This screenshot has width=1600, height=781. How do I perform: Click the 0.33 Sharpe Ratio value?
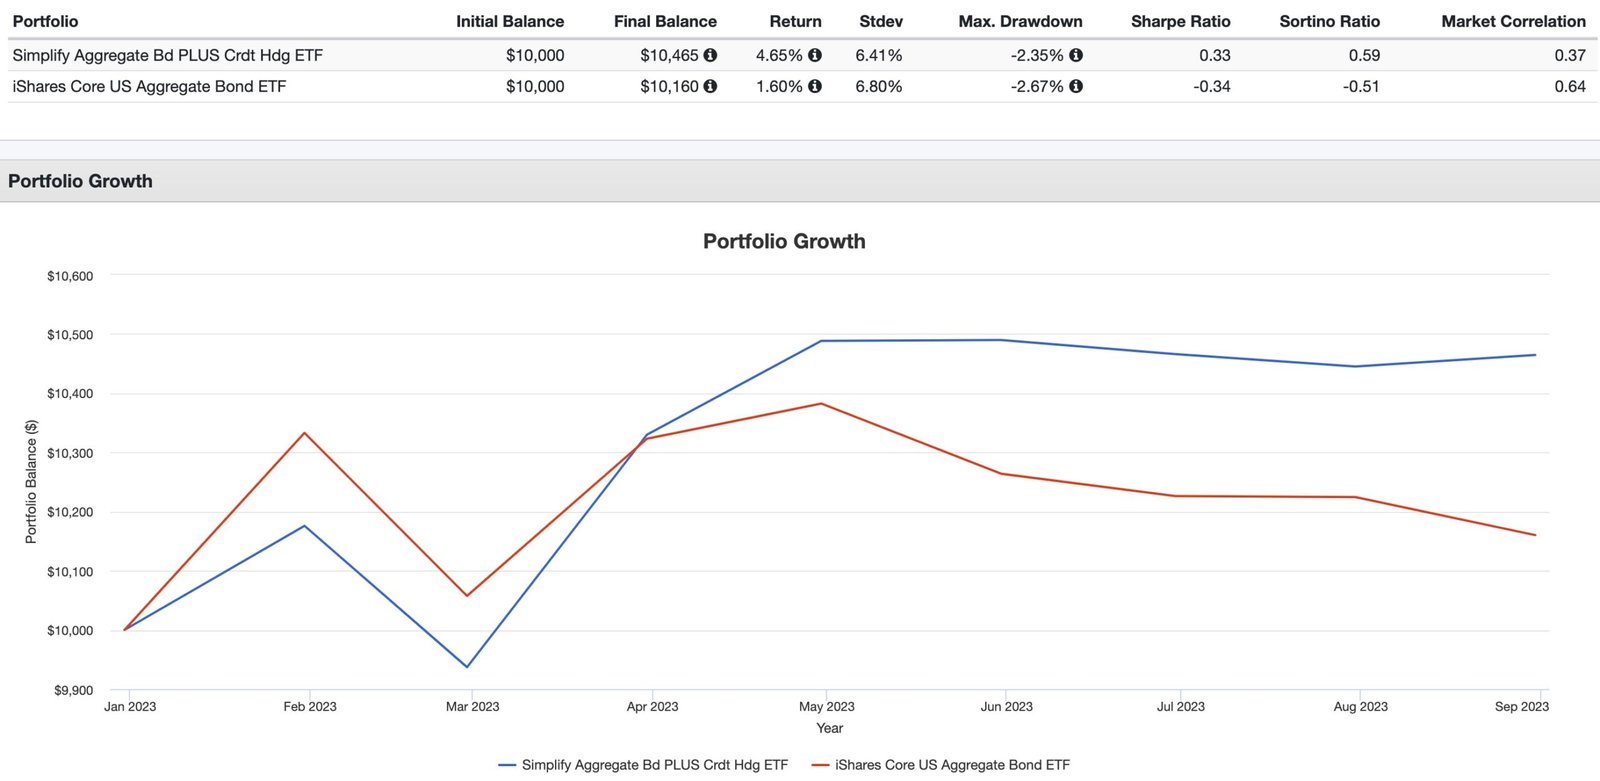[x=1215, y=55]
